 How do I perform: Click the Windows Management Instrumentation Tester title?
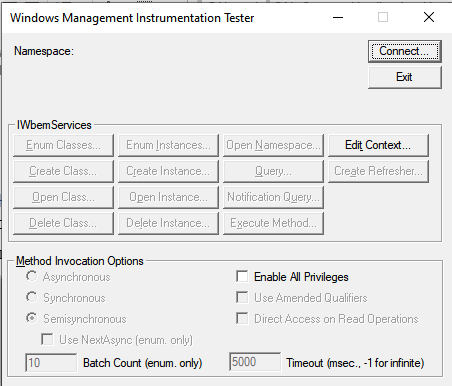[x=132, y=18]
